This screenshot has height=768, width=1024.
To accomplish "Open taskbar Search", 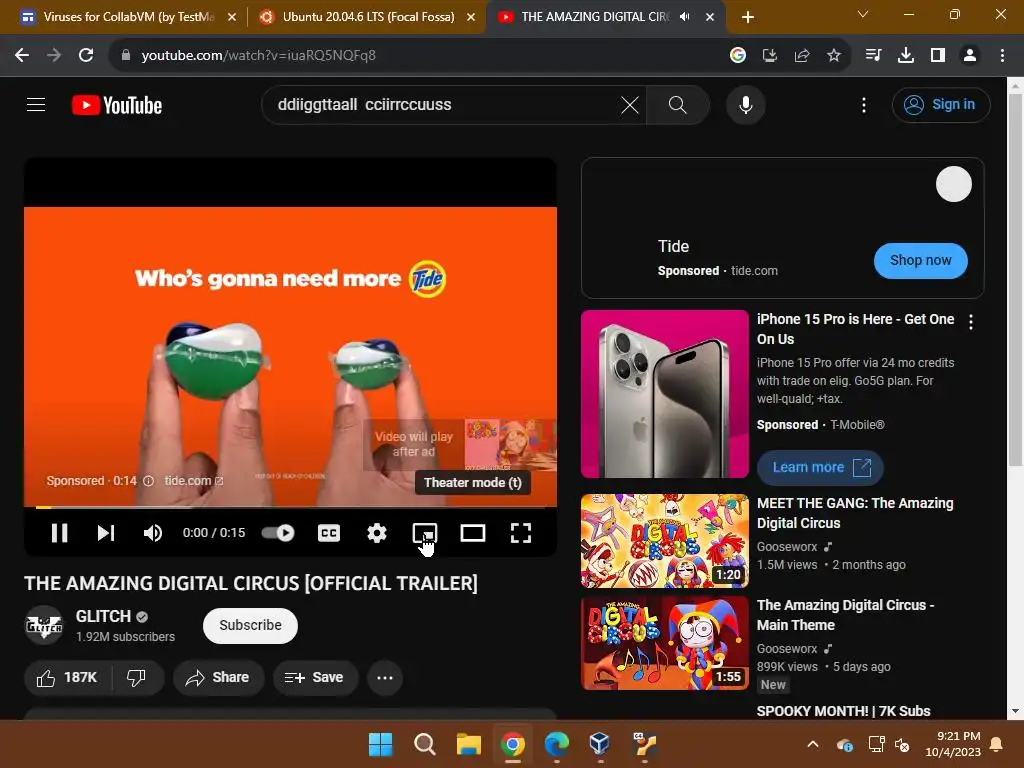I will click(424, 744).
